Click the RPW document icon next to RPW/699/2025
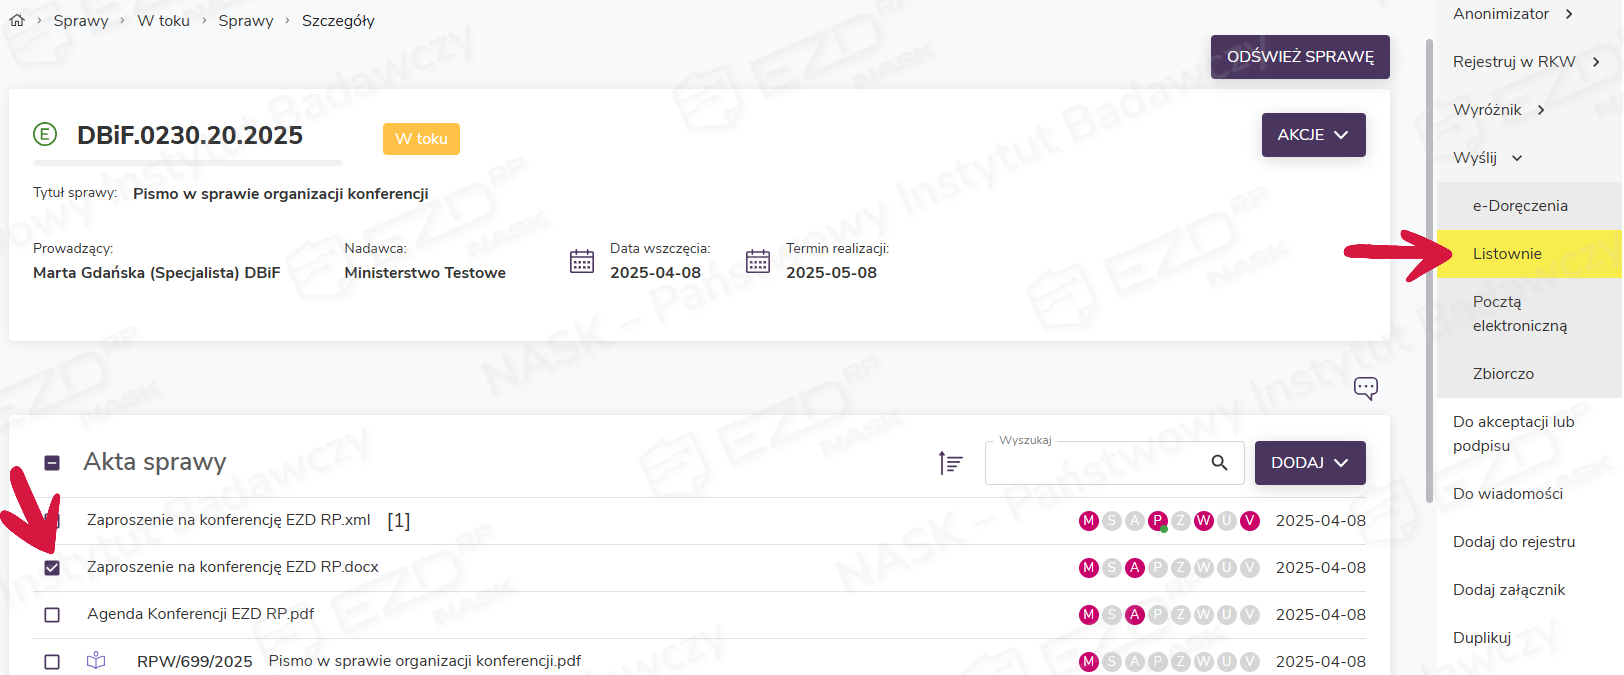The image size is (1624, 675). tap(96, 661)
